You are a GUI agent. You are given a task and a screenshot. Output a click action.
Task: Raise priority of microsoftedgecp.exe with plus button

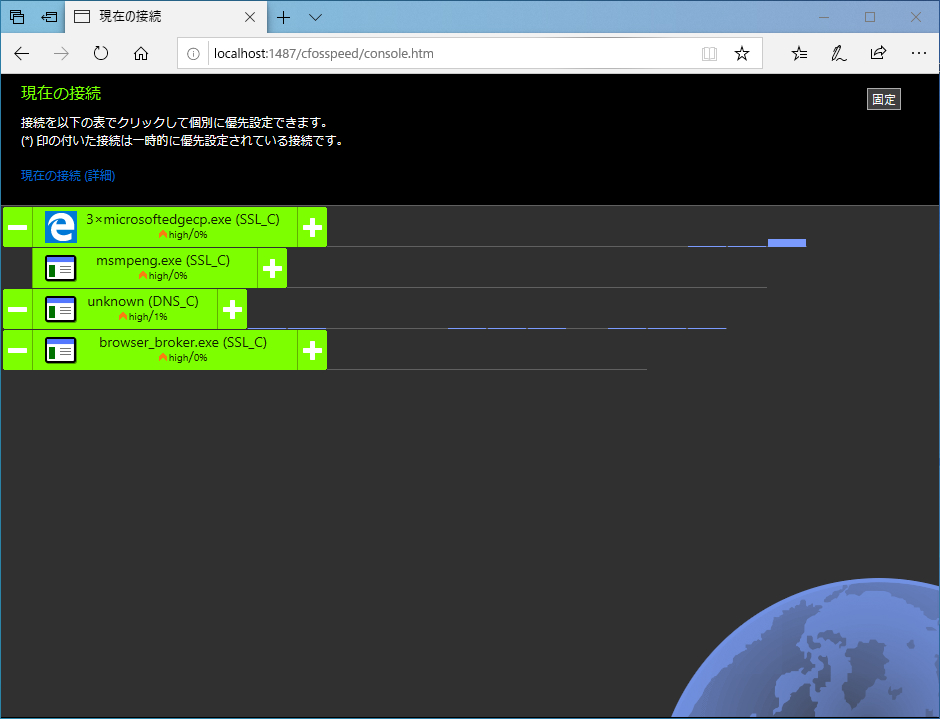tap(312, 227)
